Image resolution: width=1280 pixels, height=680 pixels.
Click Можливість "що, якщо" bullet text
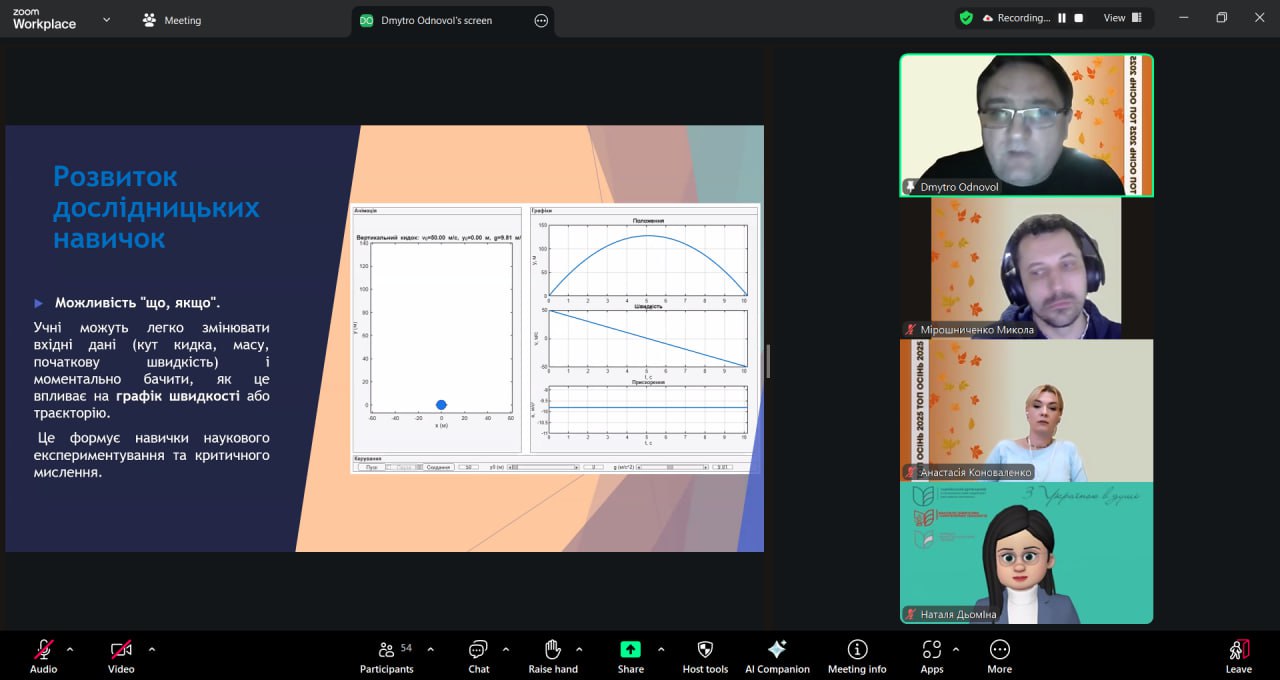[138, 302]
